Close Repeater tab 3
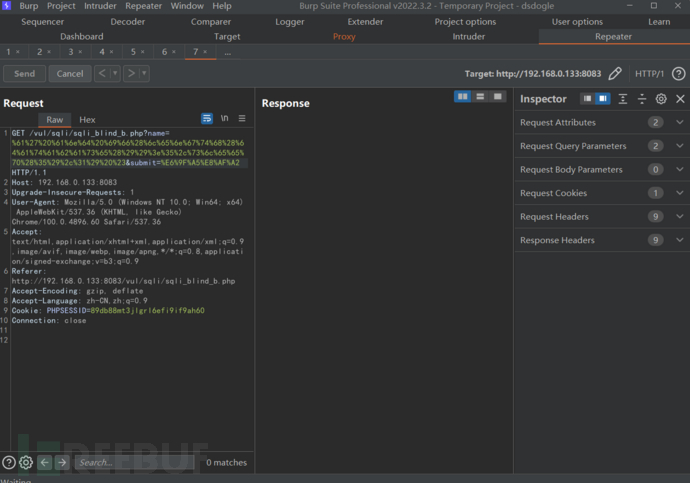The height and width of the screenshot is (483, 690). [x=80, y=52]
